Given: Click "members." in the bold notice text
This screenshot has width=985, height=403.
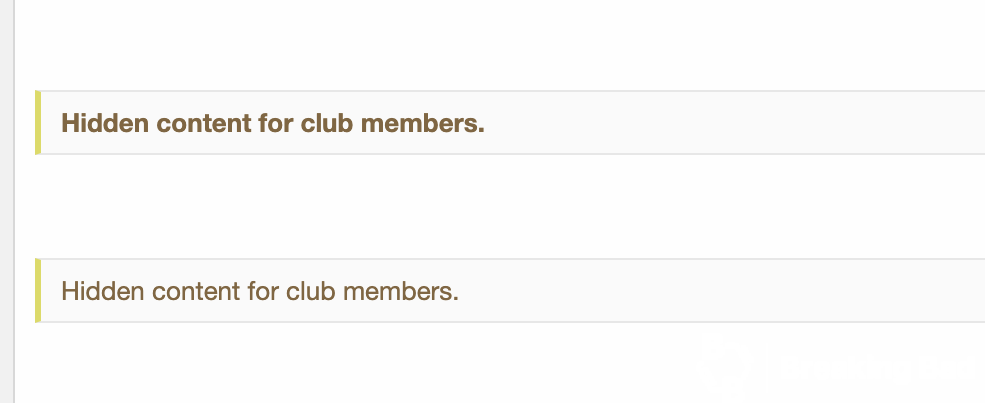Looking at the screenshot, I should (423, 123).
